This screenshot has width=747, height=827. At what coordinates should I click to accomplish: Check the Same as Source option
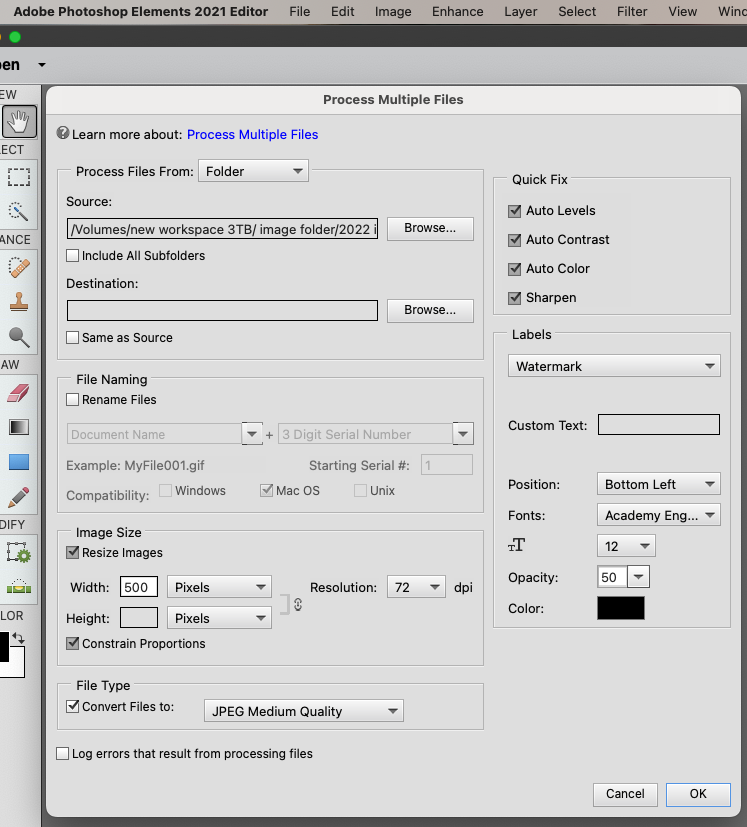[72, 338]
